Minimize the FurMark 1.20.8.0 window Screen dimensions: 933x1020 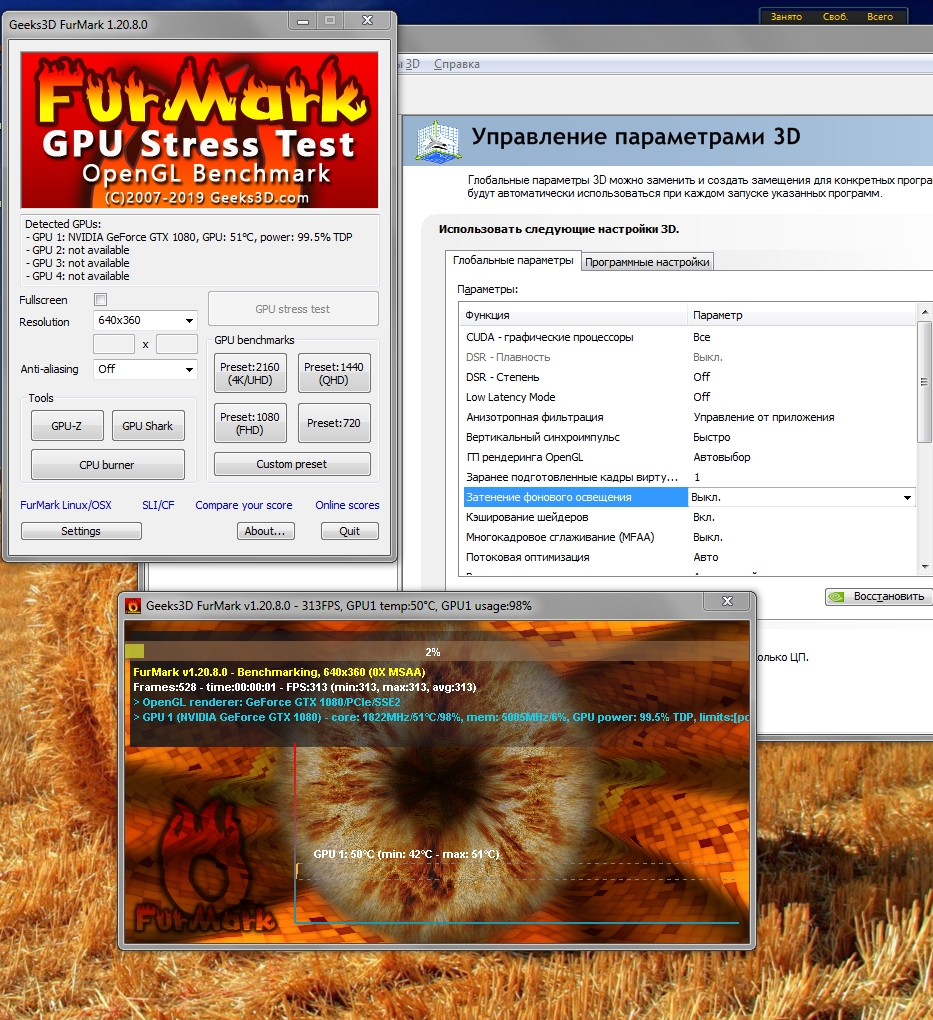pos(303,21)
